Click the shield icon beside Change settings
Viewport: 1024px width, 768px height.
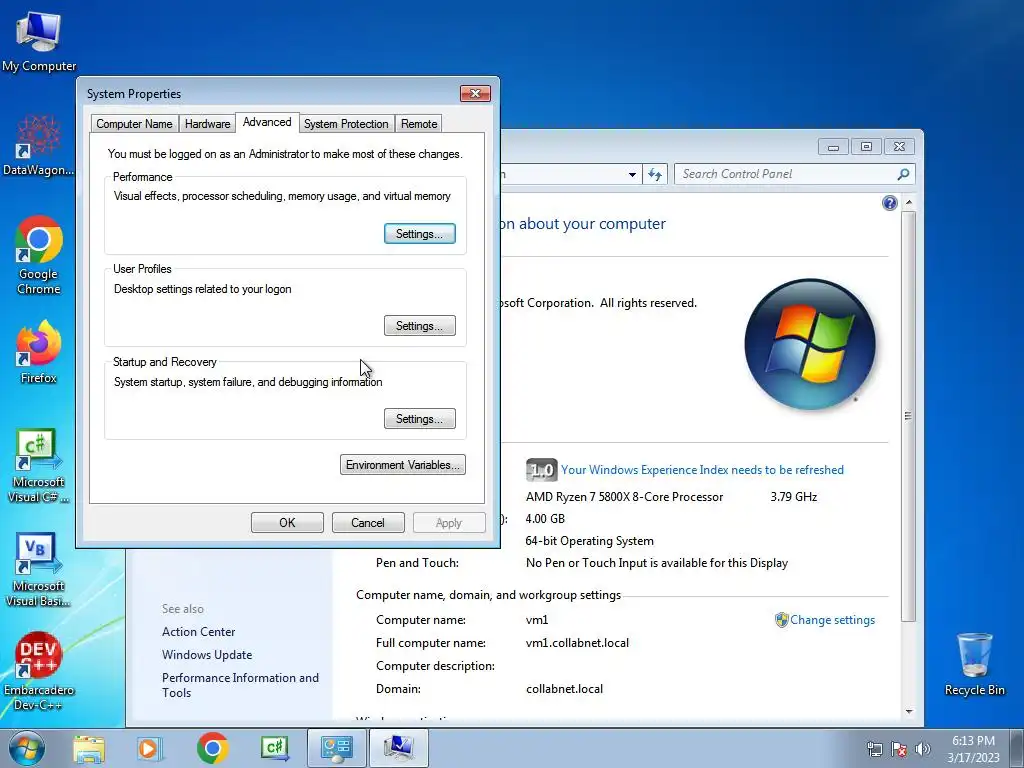coord(781,620)
